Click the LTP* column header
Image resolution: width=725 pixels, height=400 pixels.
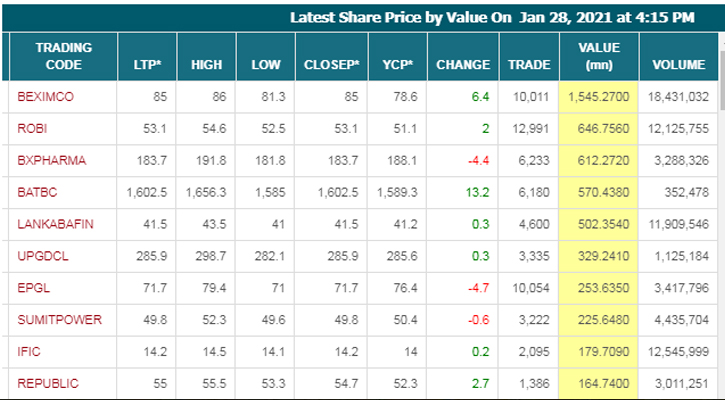click(148, 65)
